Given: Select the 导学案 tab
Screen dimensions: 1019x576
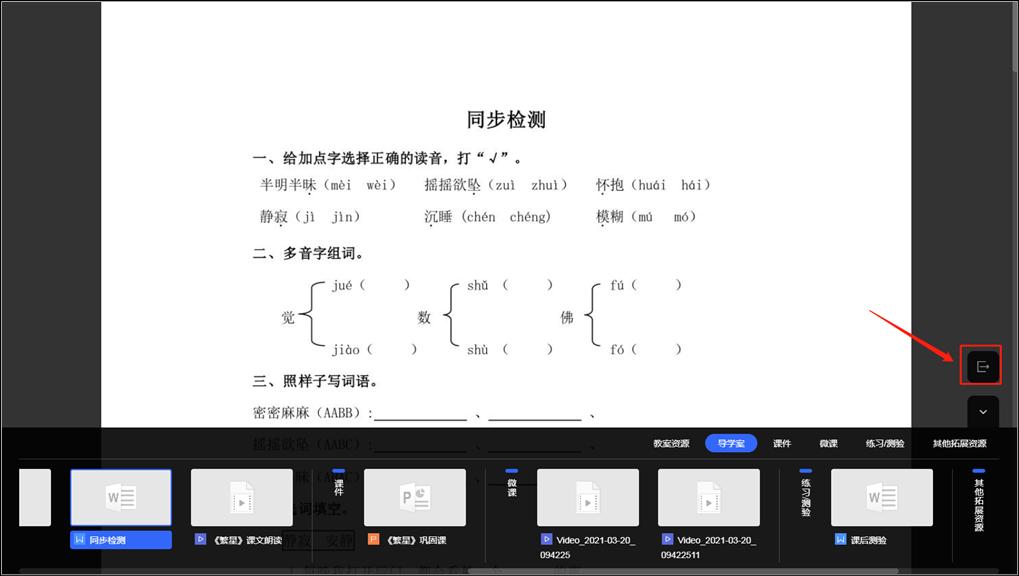Looking at the screenshot, I should (x=731, y=443).
